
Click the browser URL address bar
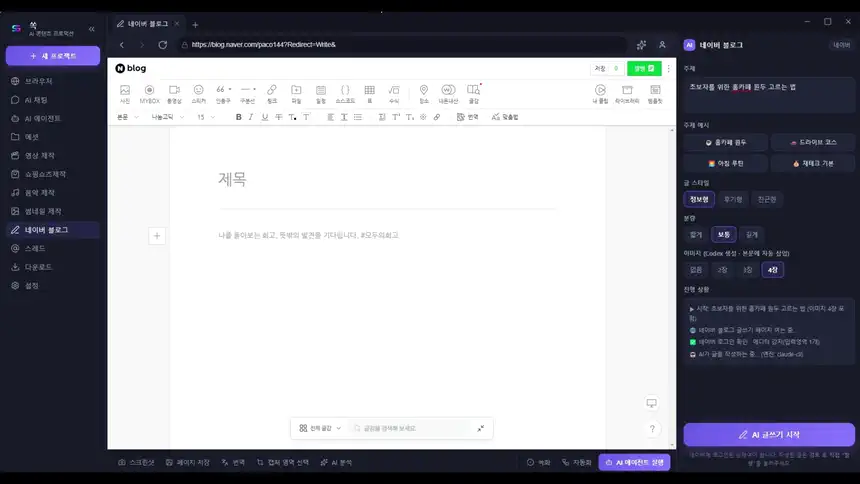point(403,45)
